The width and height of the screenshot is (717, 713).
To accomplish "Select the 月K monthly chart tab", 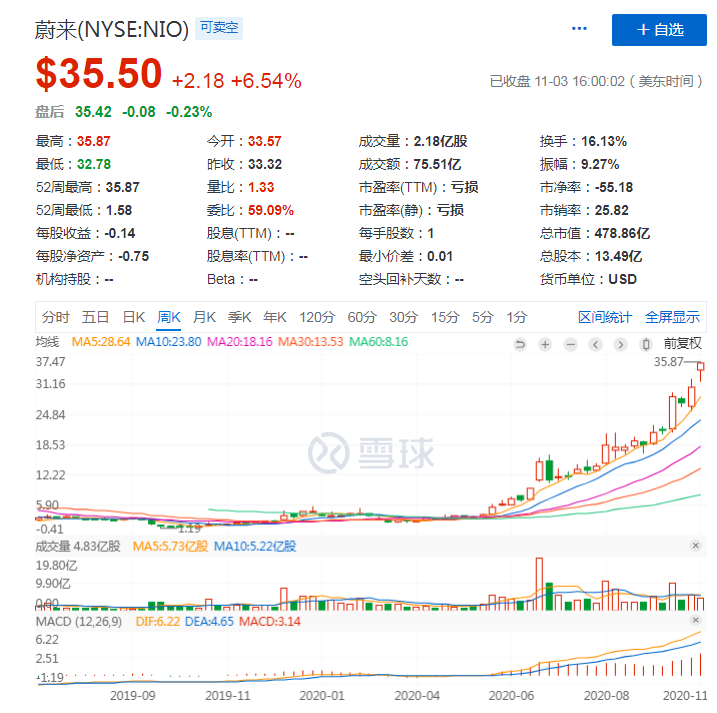I will coord(204,316).
